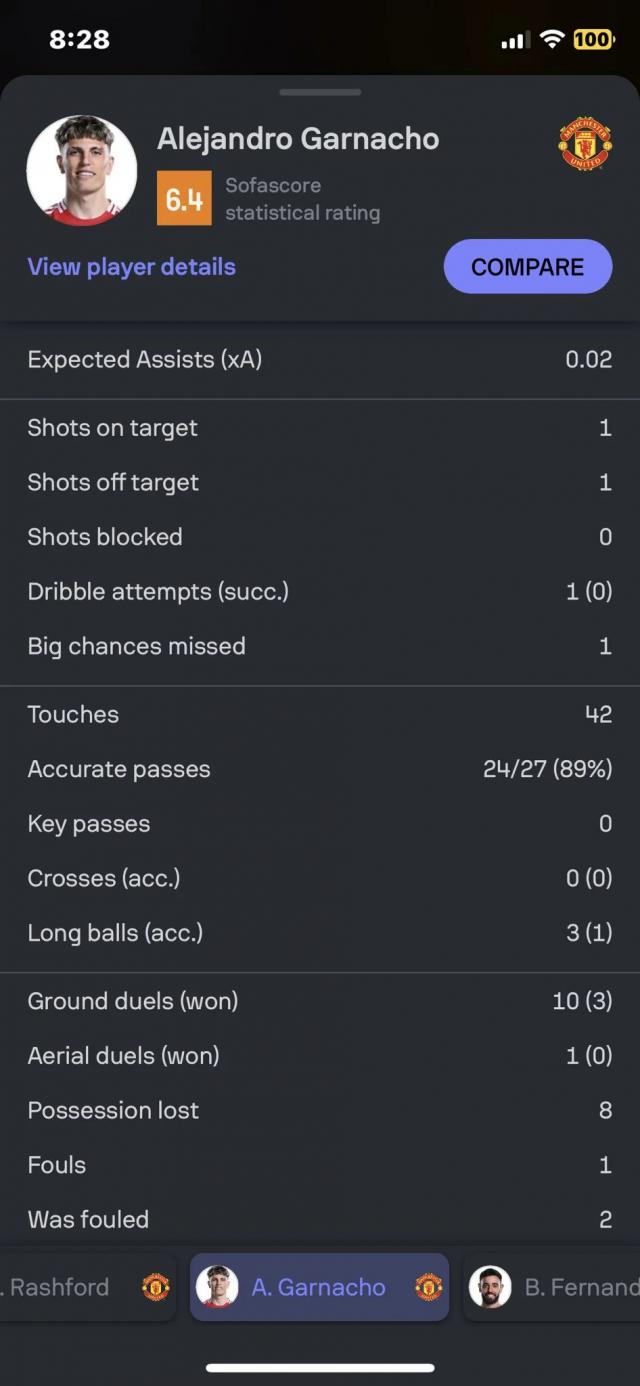
Task: Select the Big chances missed row
Action: tap(320, 646)
